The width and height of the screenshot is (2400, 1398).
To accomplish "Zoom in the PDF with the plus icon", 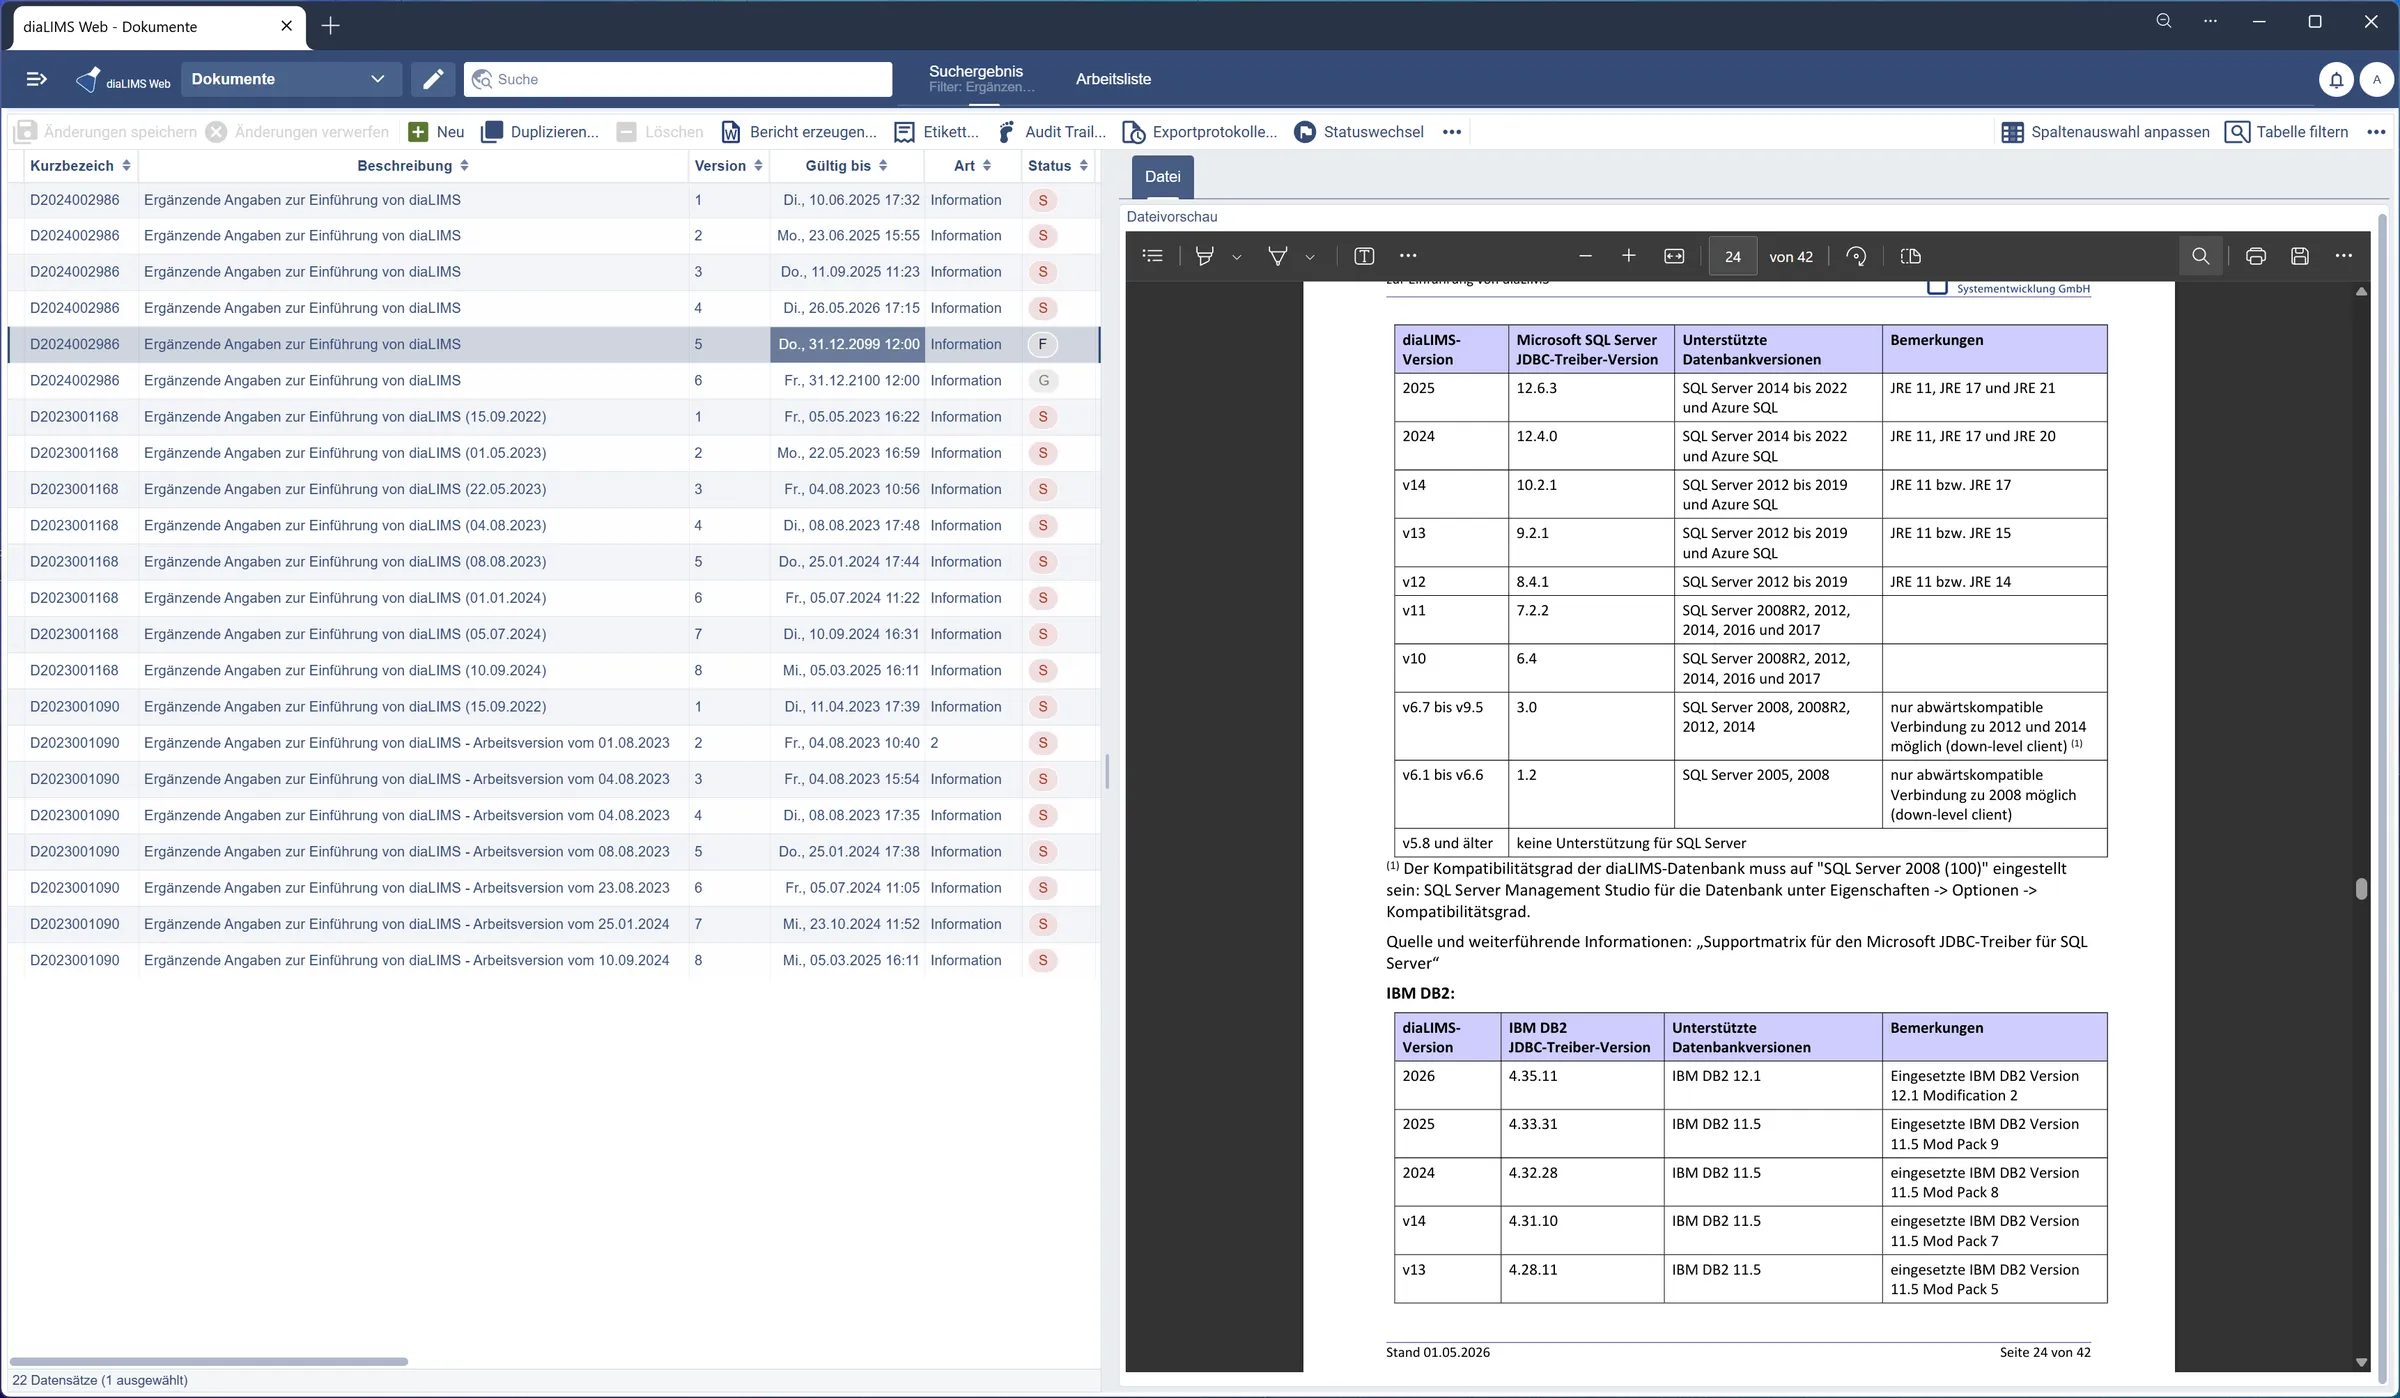I will tap(1628, 256).
